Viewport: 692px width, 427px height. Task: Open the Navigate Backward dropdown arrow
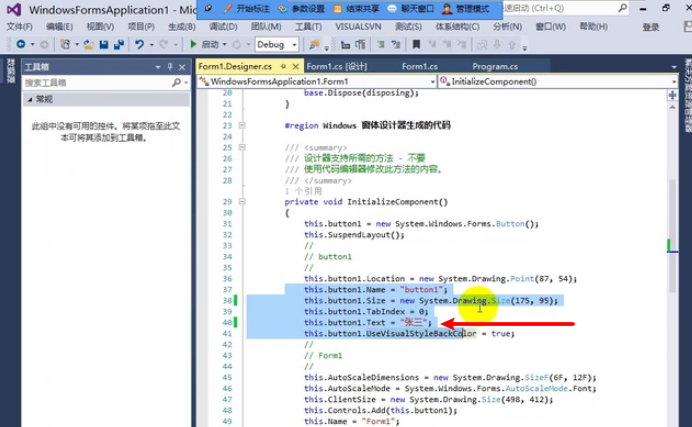32,45
